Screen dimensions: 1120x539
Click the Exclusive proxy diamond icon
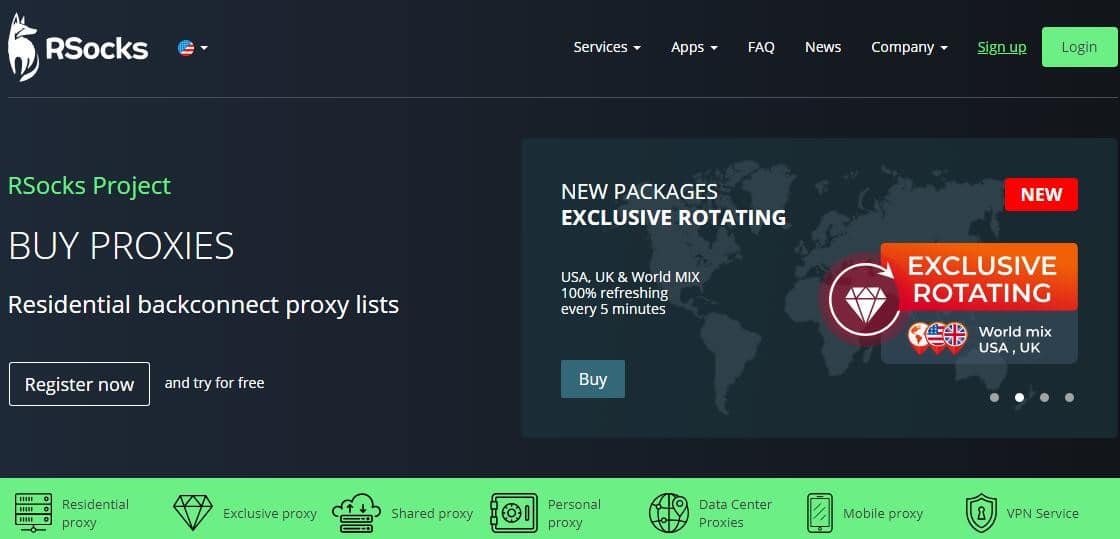pyautogui.click(x=193, y=513)
